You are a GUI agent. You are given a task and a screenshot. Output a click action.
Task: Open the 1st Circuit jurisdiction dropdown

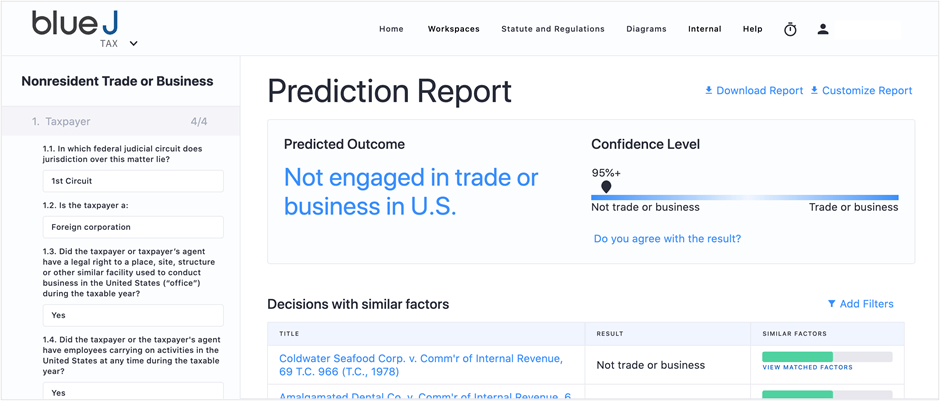pyautogui.click(x=133, y=180)
